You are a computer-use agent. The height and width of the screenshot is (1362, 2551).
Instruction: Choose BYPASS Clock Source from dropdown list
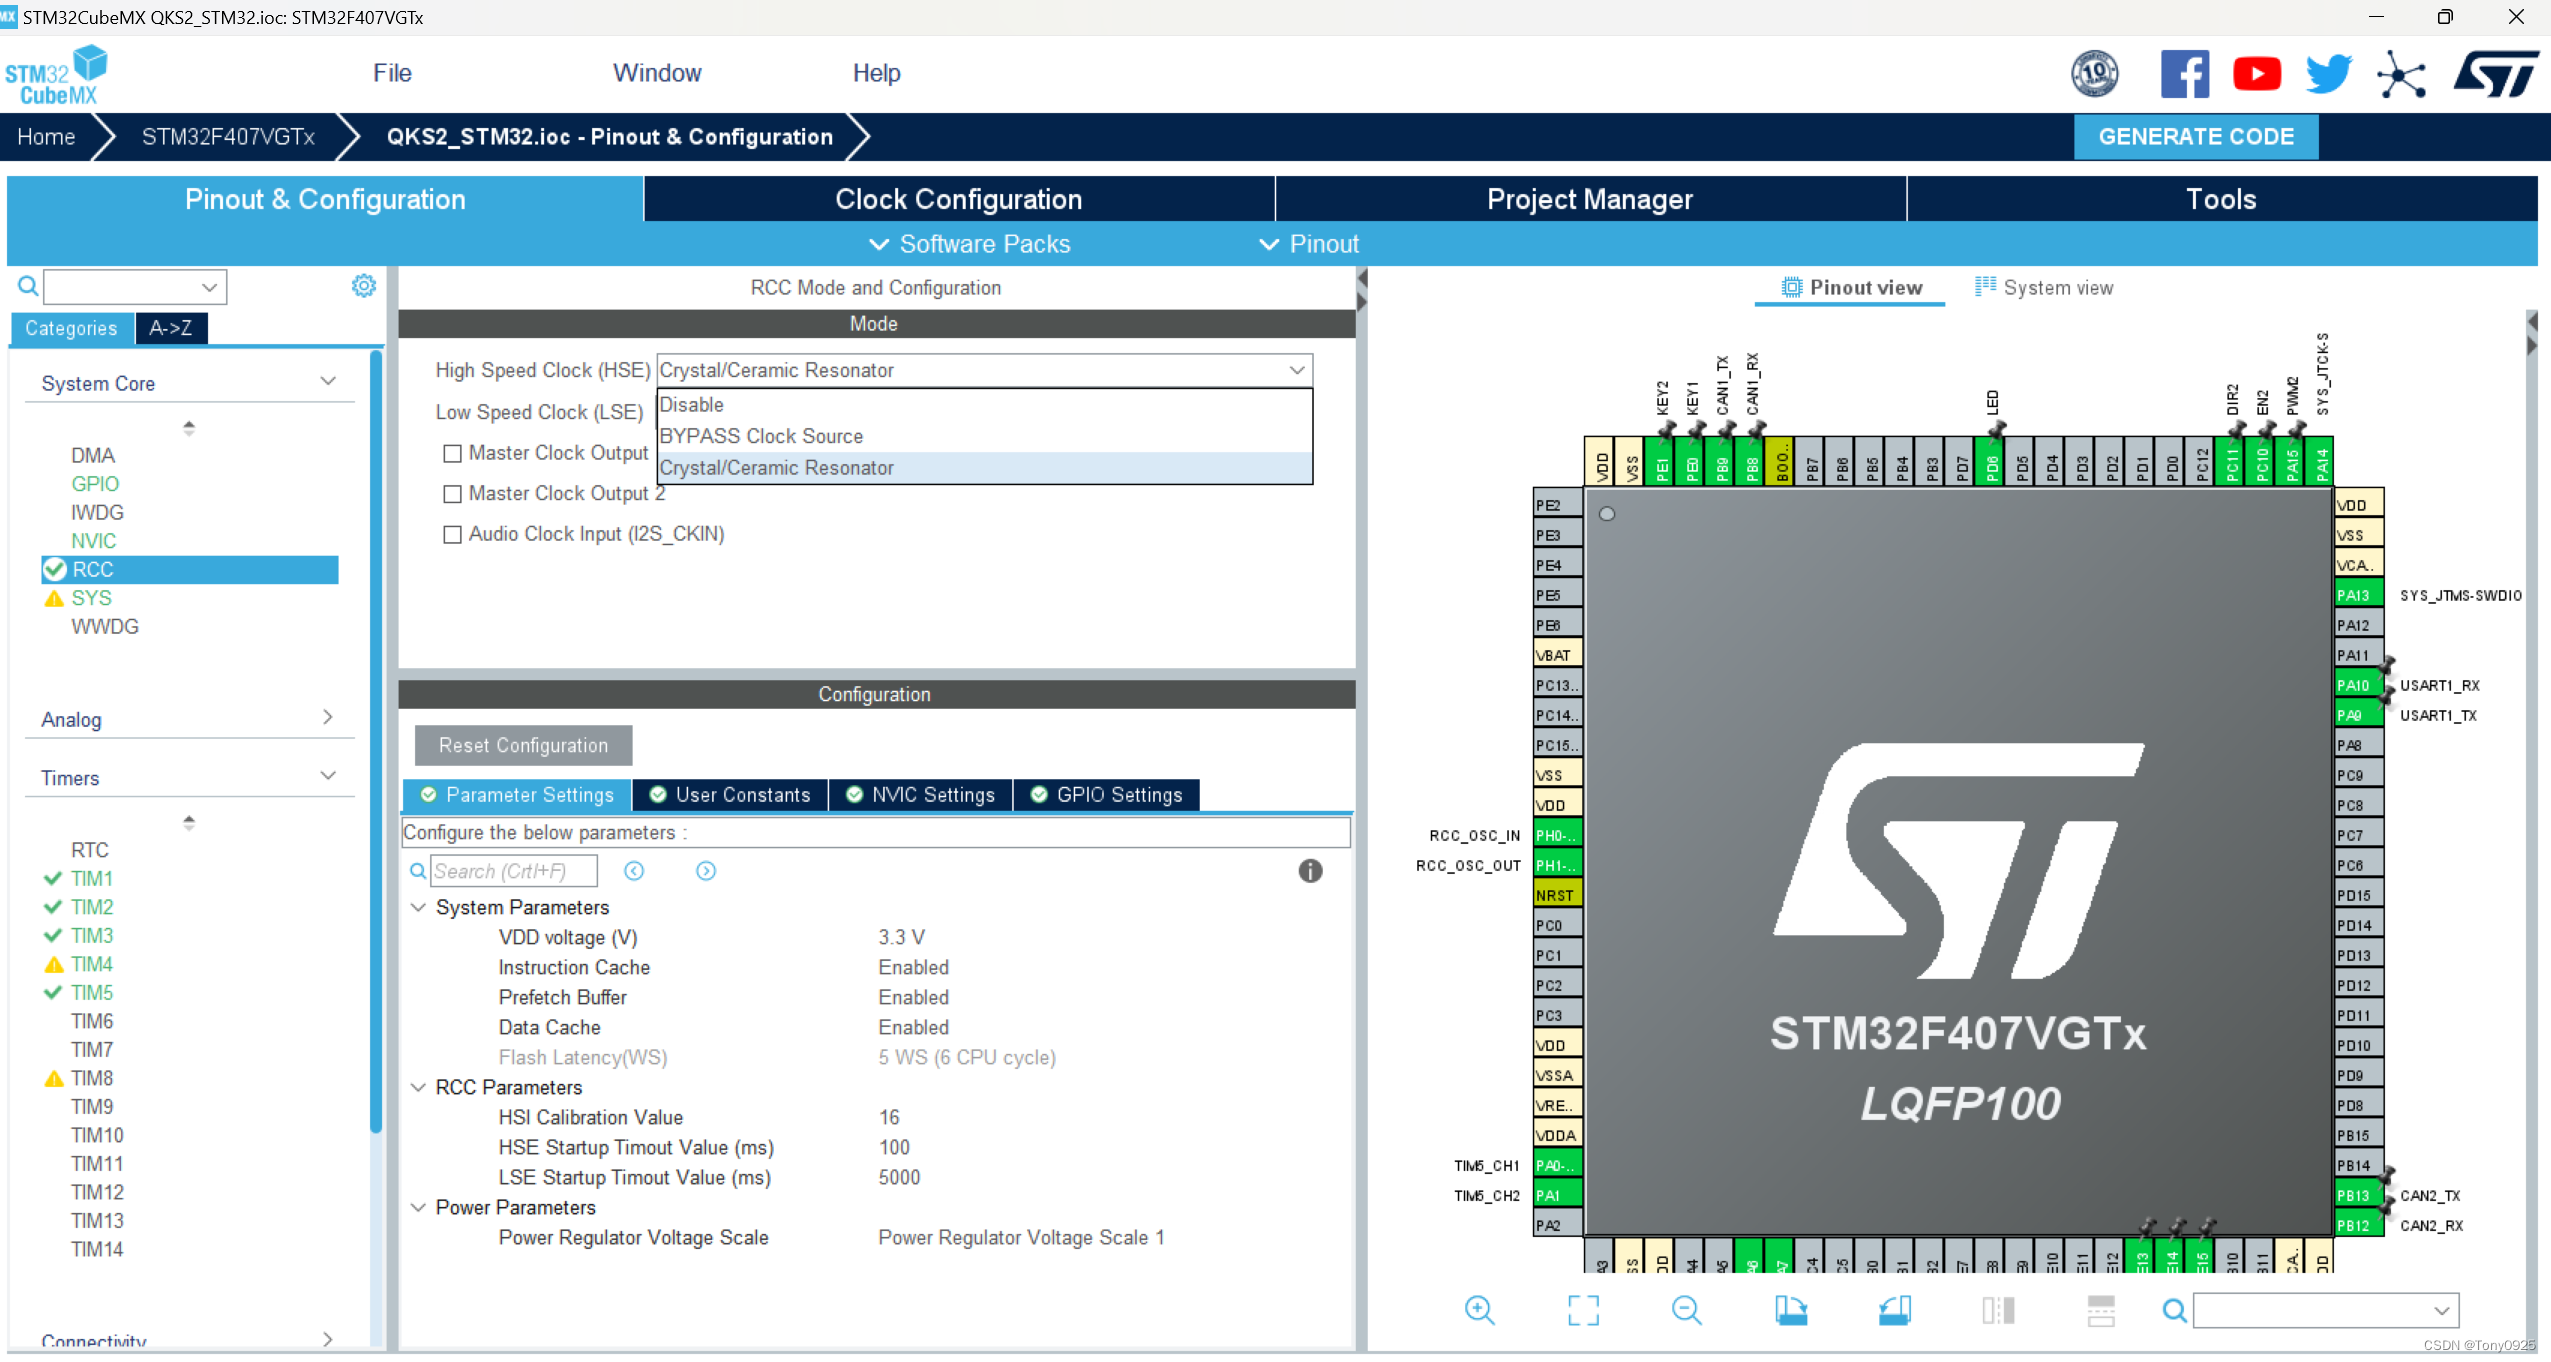click(761, 436)
